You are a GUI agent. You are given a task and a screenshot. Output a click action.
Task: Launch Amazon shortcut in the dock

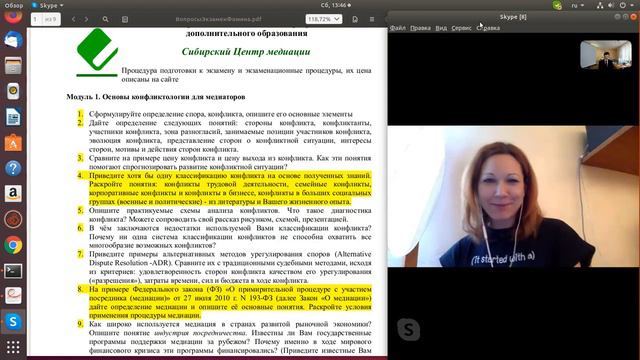click(13, 193)
